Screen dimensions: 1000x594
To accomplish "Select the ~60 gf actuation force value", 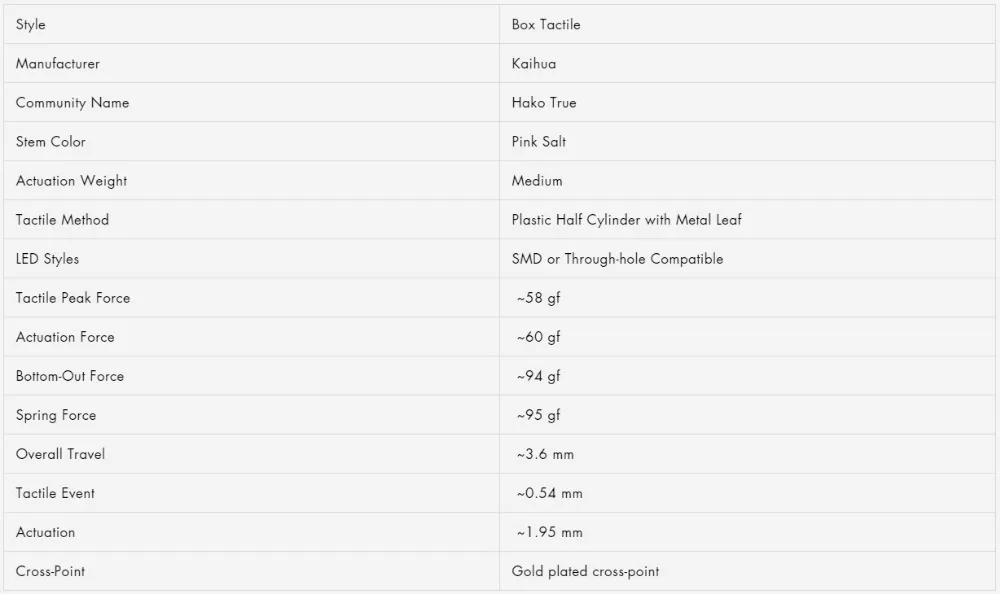I will pos(538,337).
